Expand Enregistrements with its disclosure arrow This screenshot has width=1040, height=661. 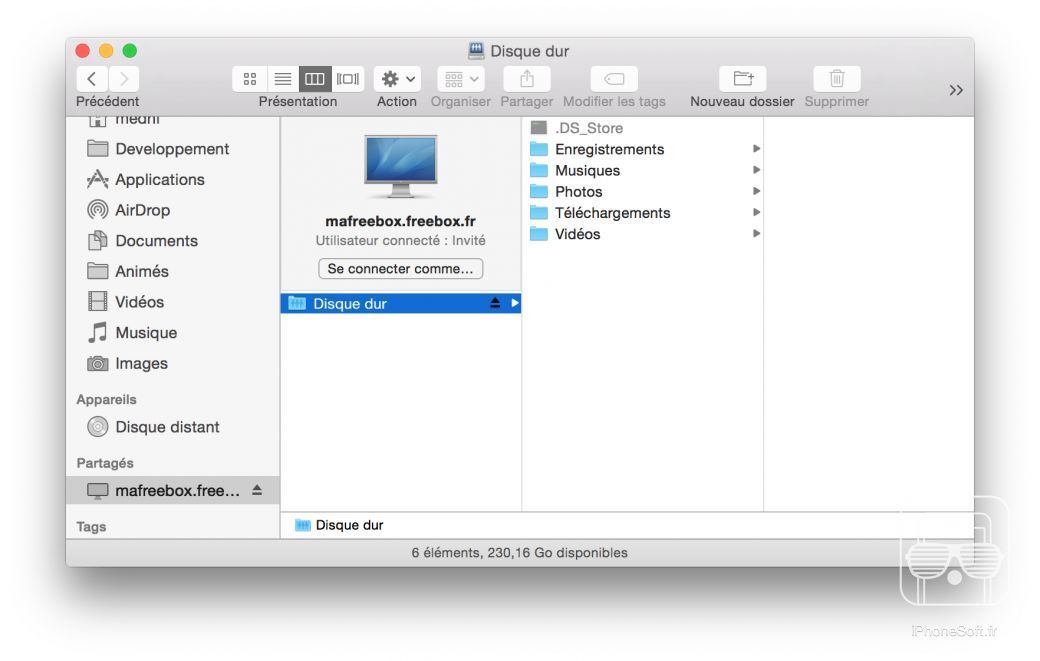coord(756,149)
